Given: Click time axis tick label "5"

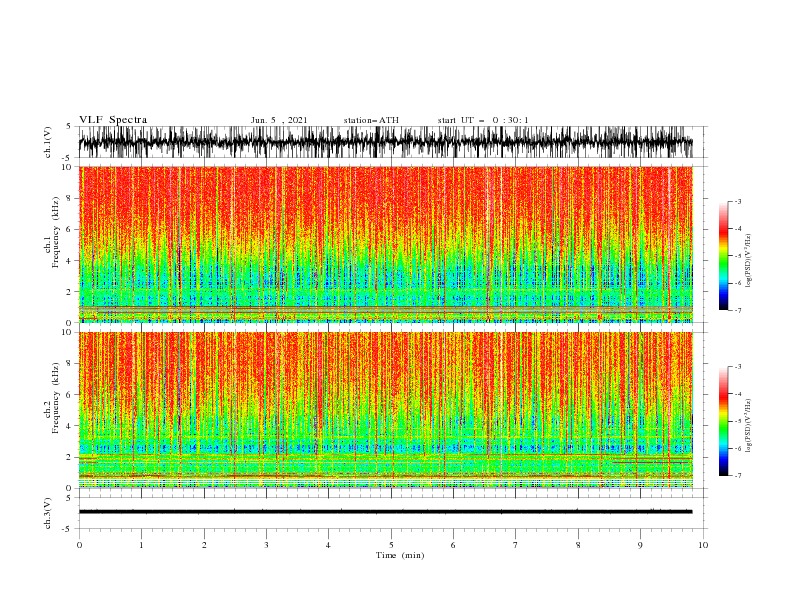Looking at the screenshot, I should click(391, 545).
